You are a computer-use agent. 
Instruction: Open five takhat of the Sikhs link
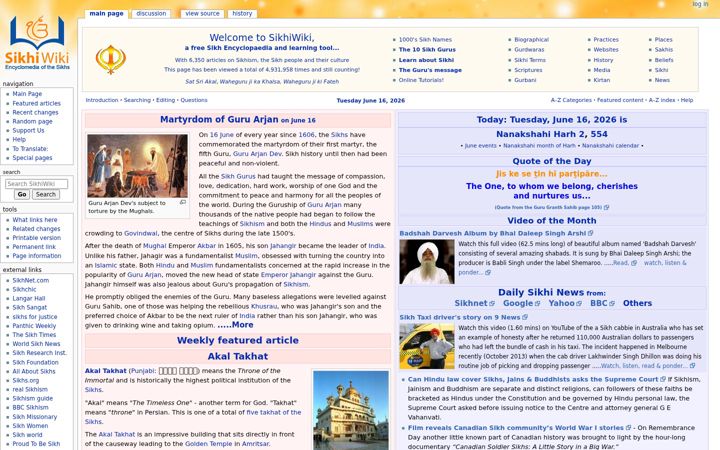click(274, 413)
